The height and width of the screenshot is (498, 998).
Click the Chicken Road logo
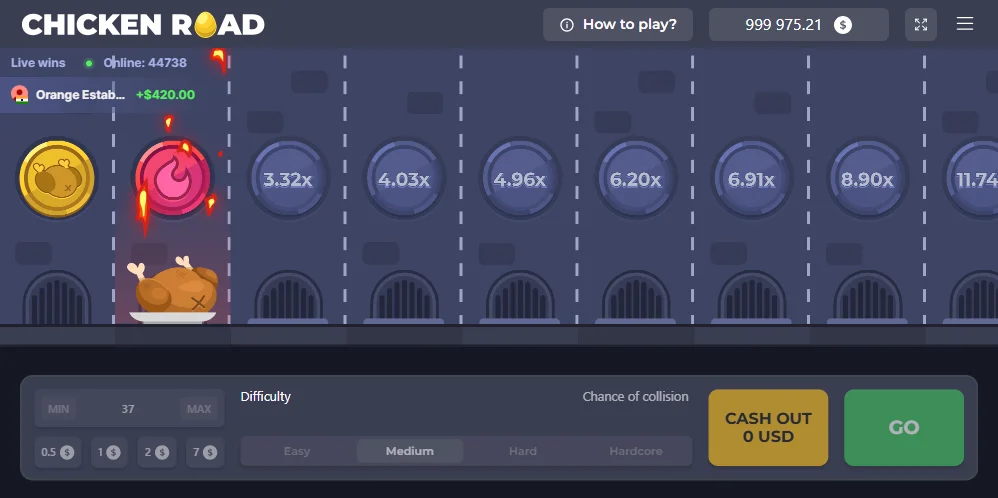click(143, 25)
